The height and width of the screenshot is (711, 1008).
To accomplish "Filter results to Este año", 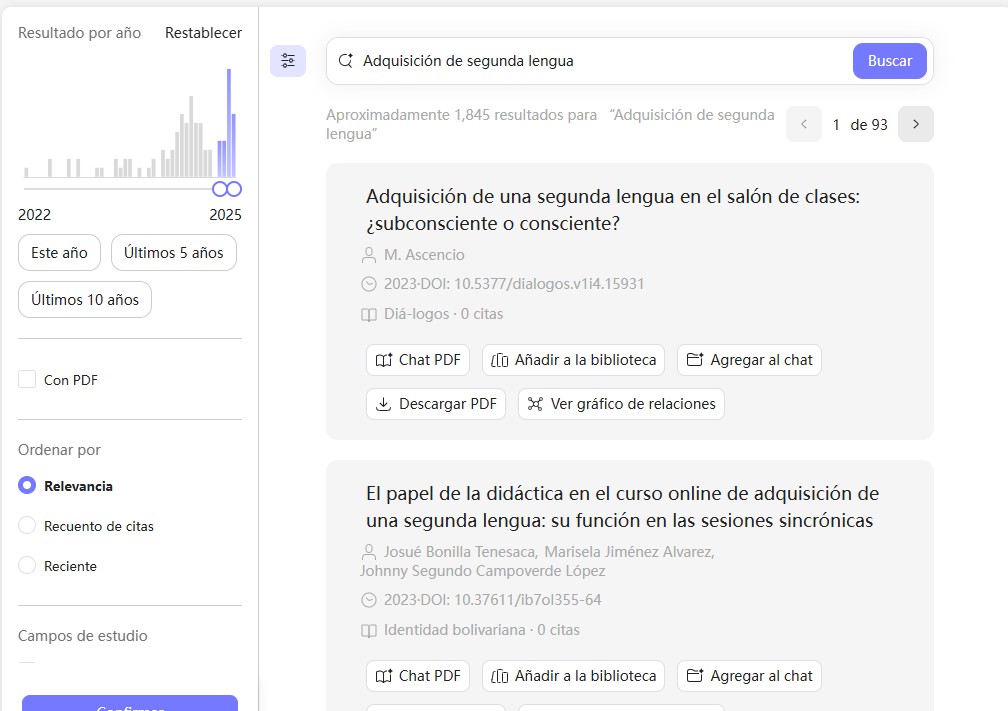I will 59,253.
